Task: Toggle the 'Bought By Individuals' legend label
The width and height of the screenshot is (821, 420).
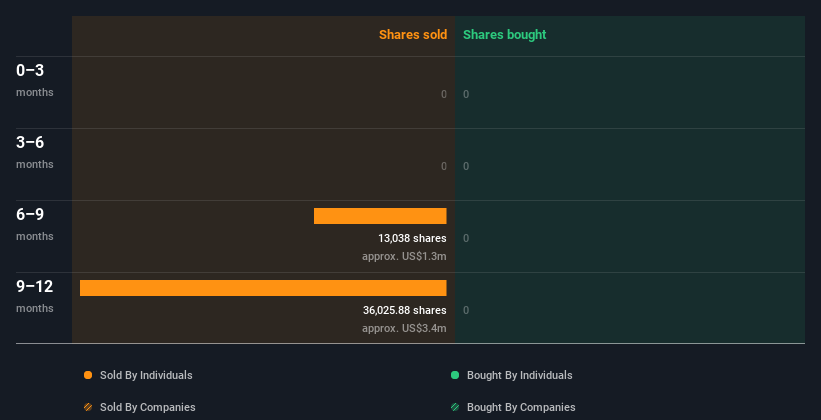Action: (519, 375)
